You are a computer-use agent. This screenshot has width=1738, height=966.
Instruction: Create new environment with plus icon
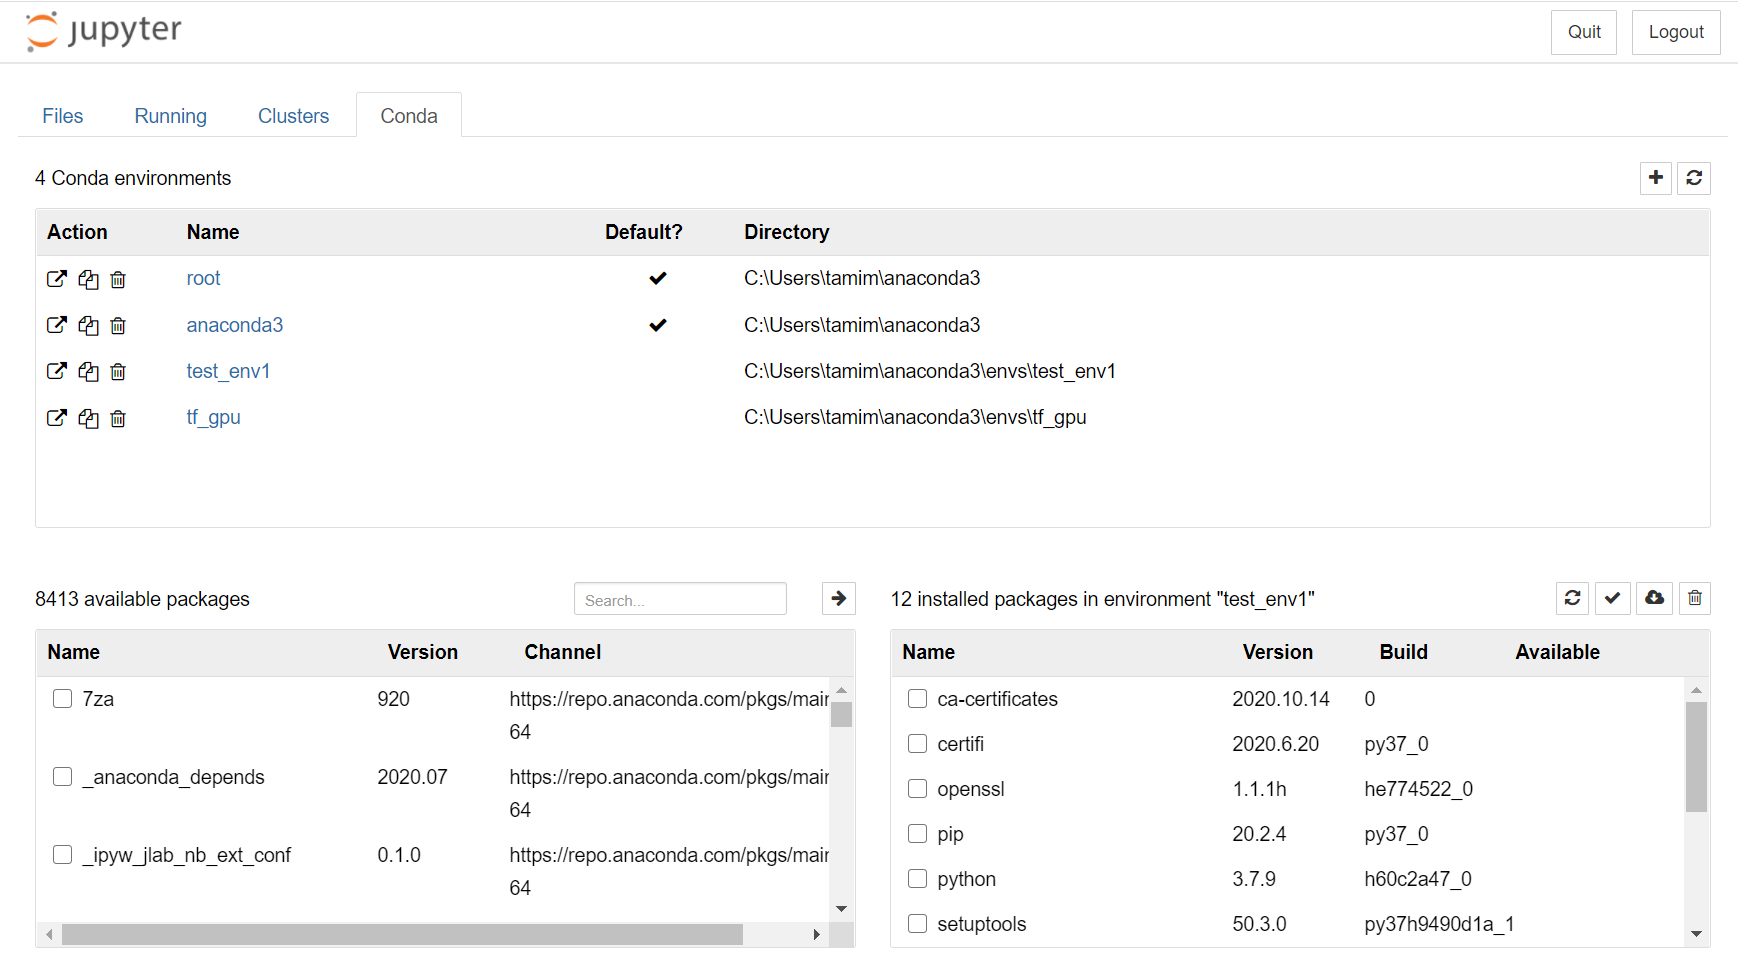pos(1656,178)
